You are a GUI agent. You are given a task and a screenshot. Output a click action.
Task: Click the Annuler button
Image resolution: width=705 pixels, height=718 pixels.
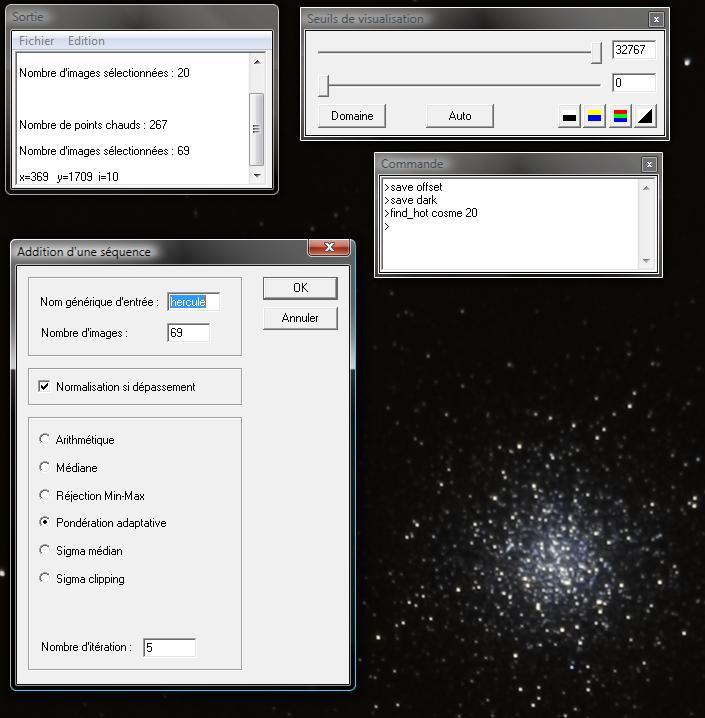click(x=300, y=318)
